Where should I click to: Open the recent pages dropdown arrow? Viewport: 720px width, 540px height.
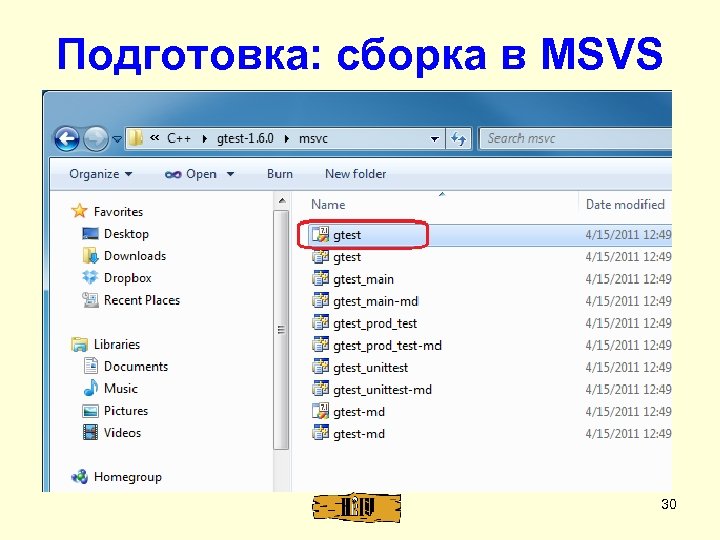[117, 139]
